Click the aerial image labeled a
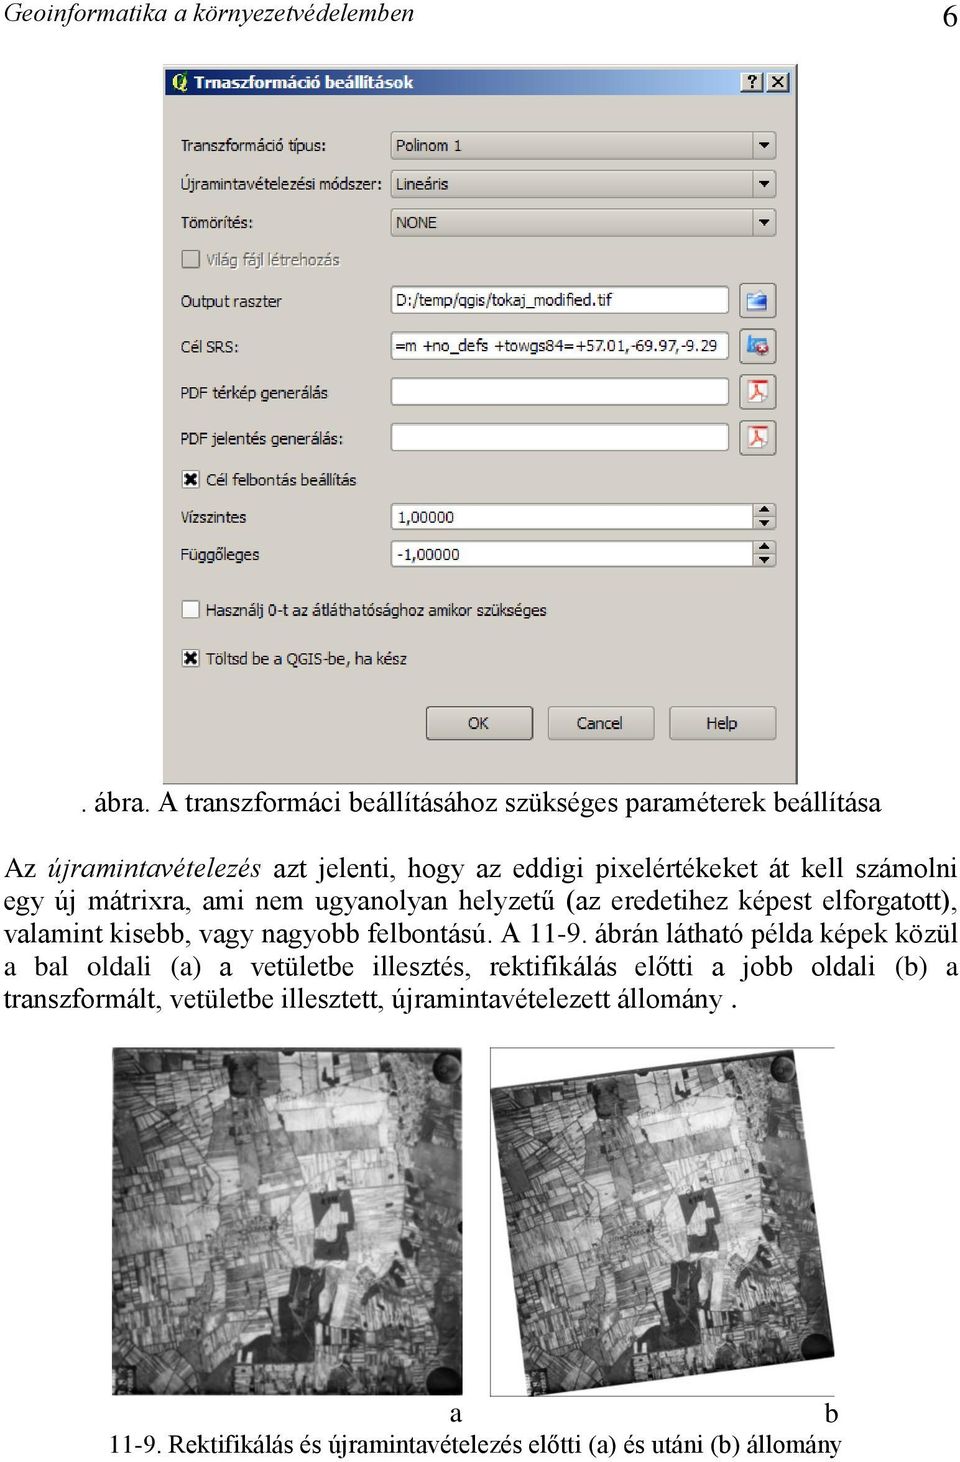Viewport: 960px width, 1462px height. click(x=287, y=1221)
